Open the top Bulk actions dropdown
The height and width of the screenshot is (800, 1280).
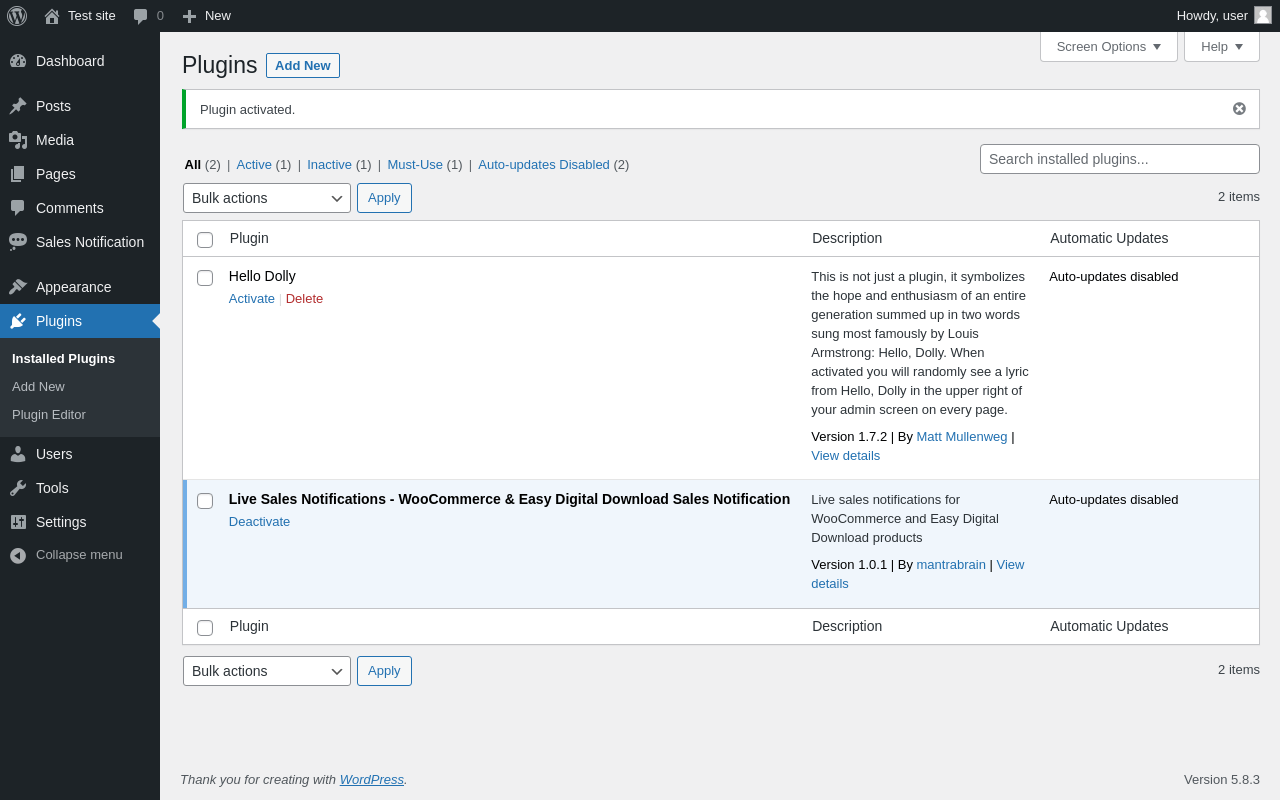pos(266,198)
